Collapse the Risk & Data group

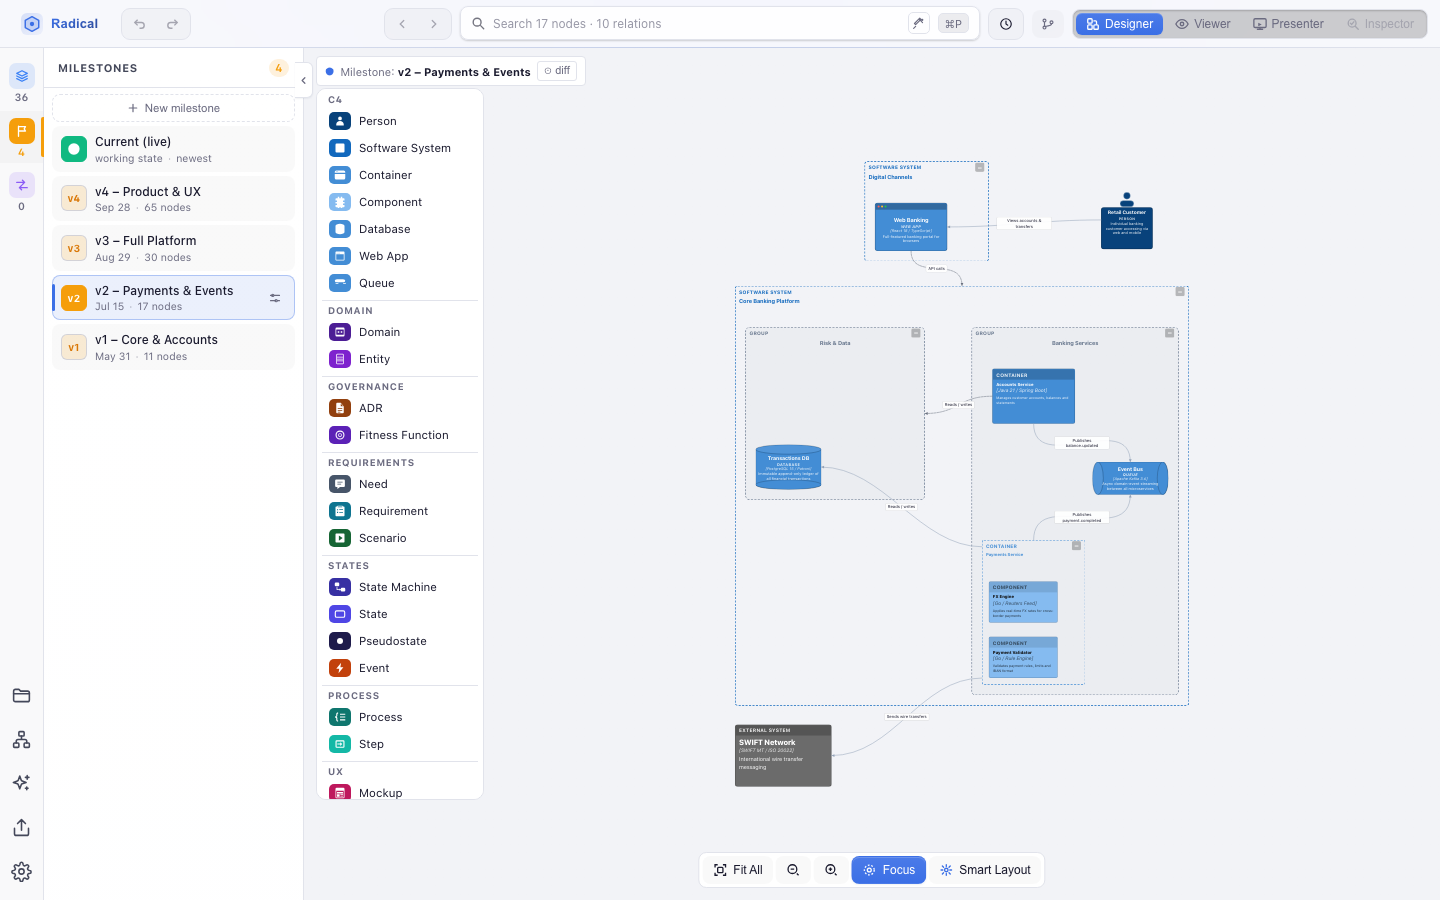tap(915, 333)
